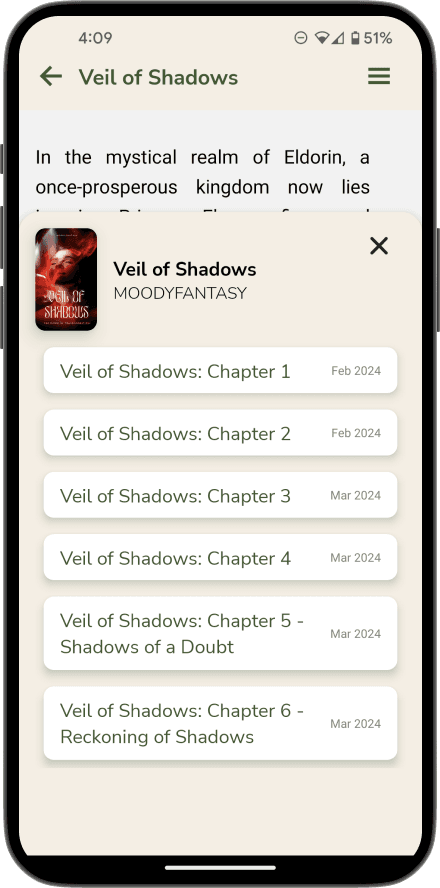The width and height of the screenshot is (440, 888).
Task: Select Veil of Shadows: Chapter 1
Action: pos(220,371)
